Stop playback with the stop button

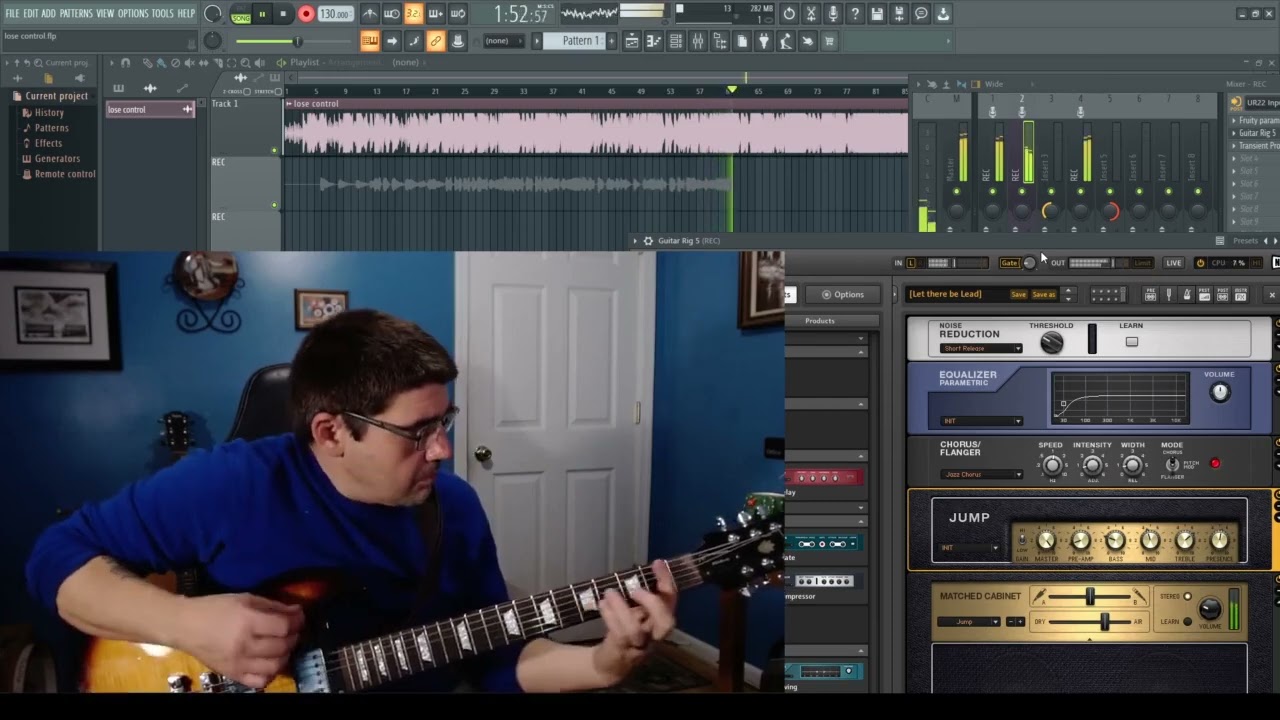click(283, 14)
